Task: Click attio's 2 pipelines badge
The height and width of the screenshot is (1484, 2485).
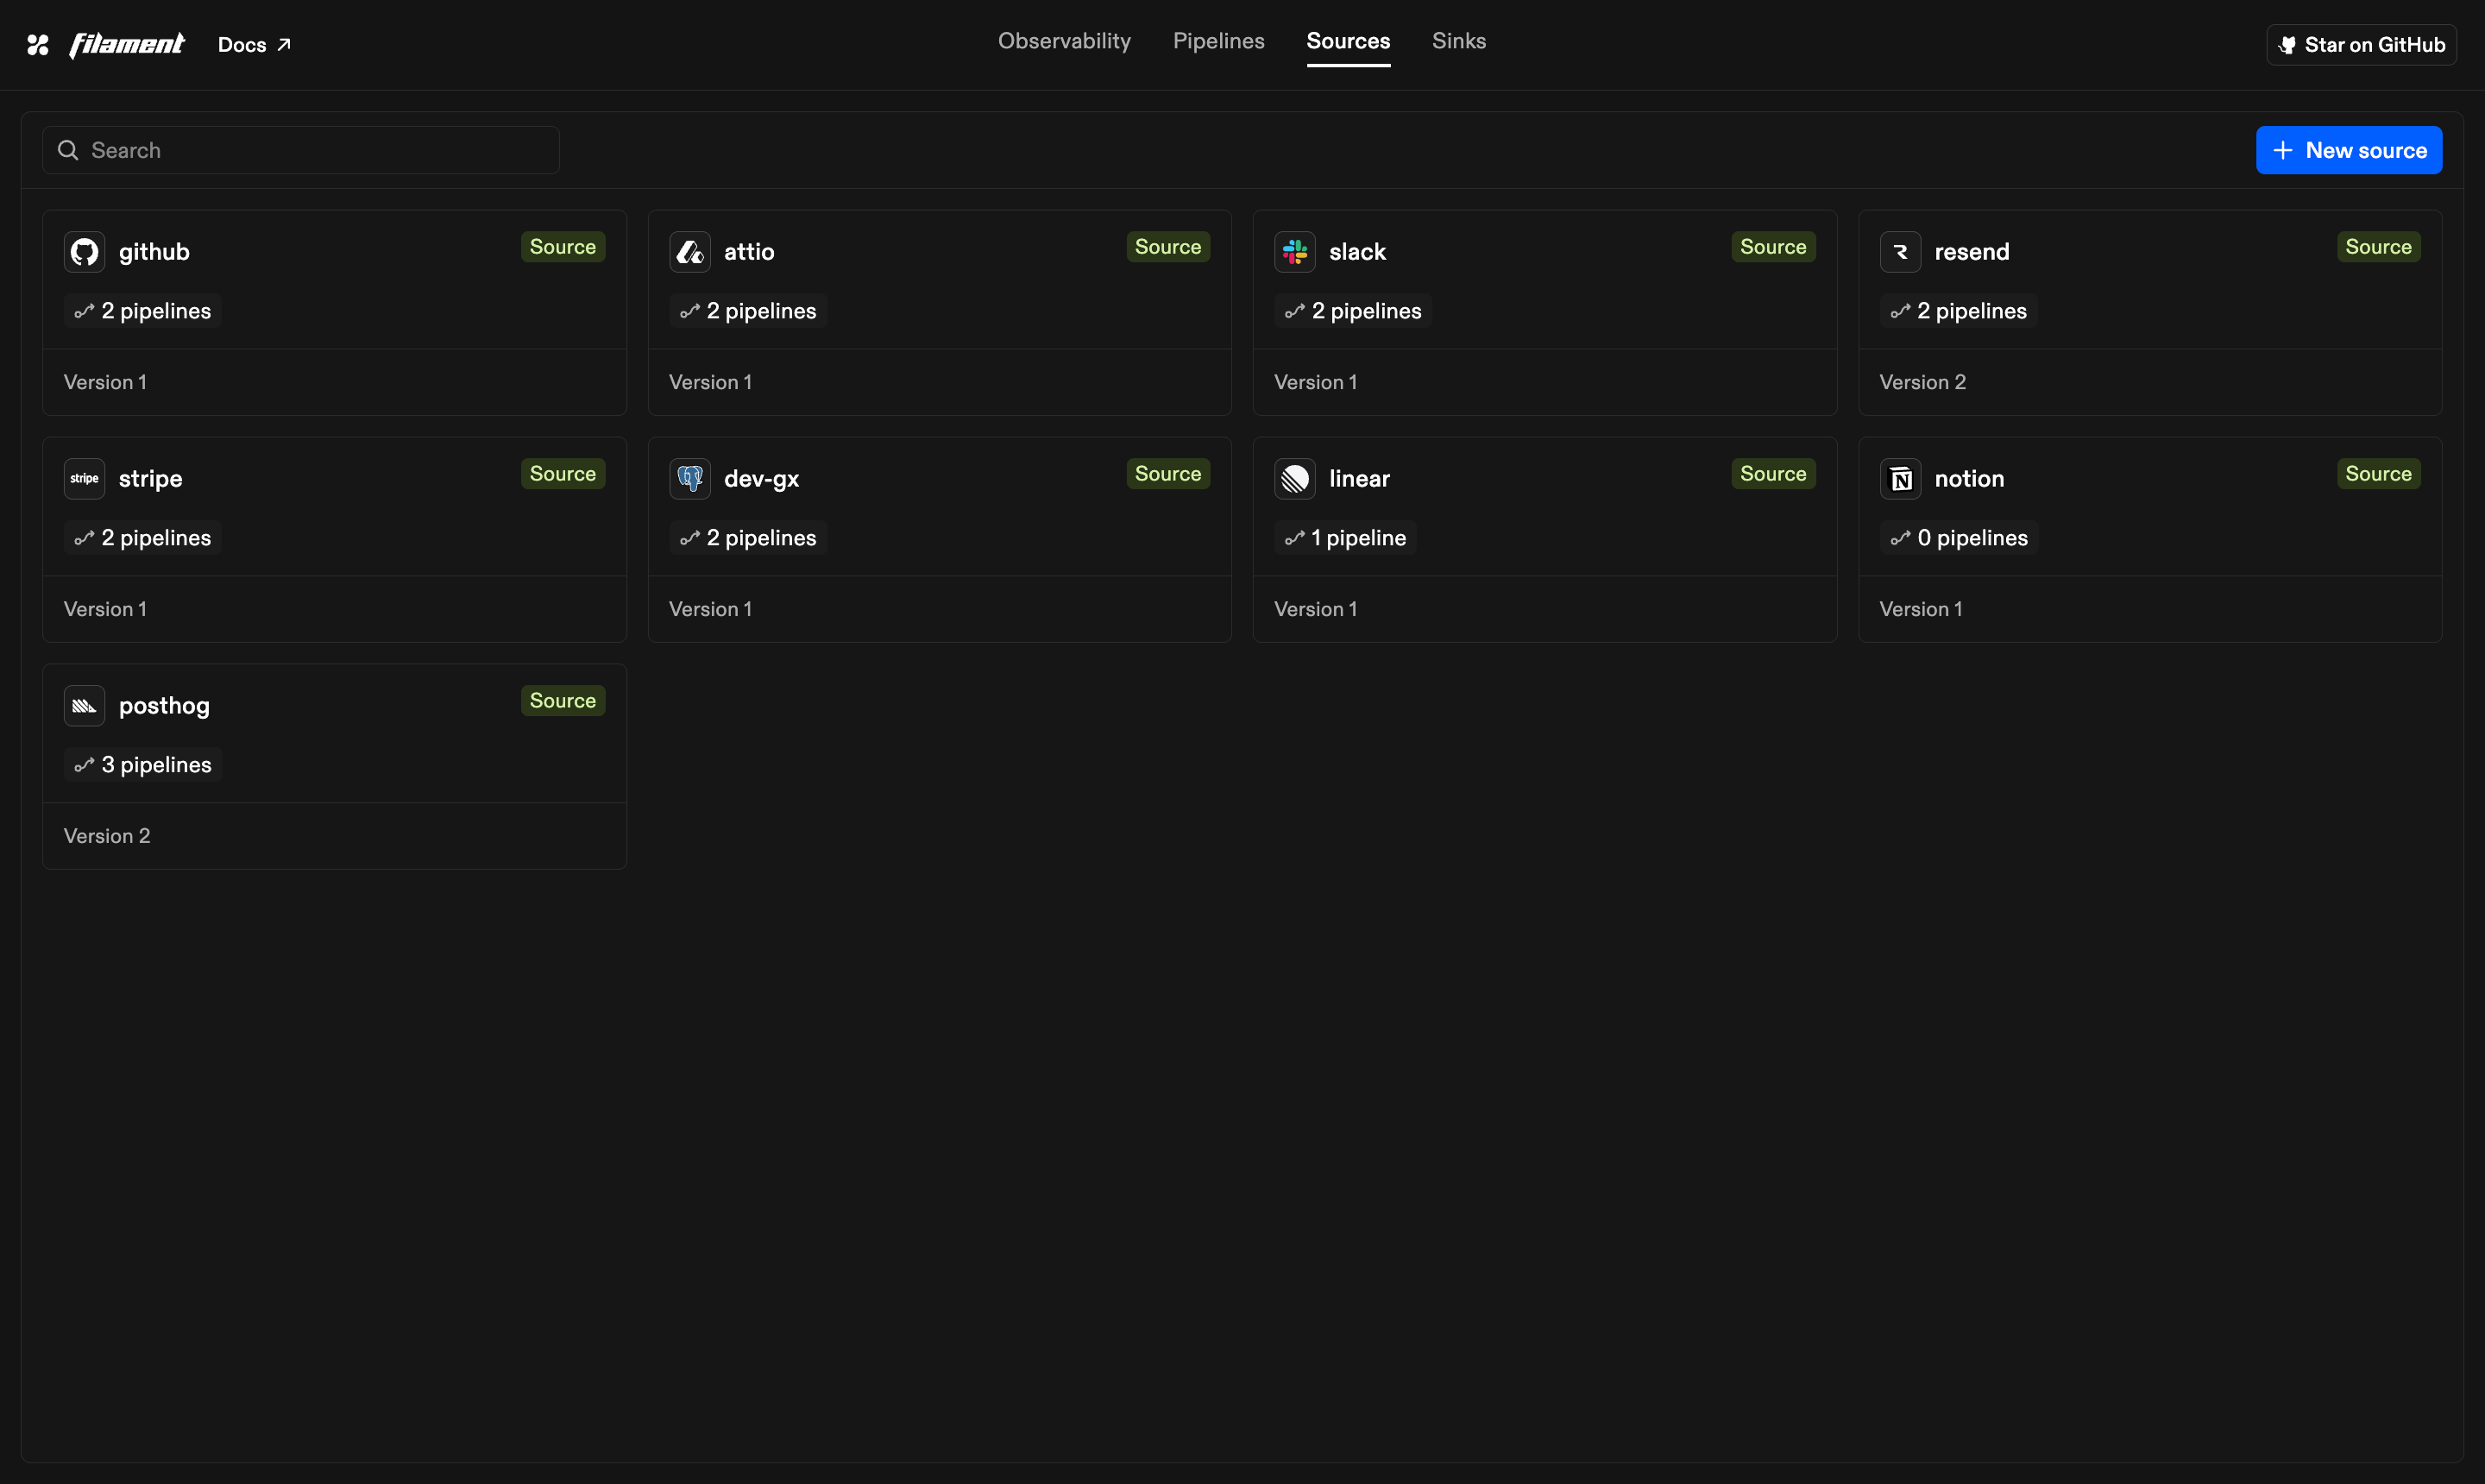Action: (748, 311)
